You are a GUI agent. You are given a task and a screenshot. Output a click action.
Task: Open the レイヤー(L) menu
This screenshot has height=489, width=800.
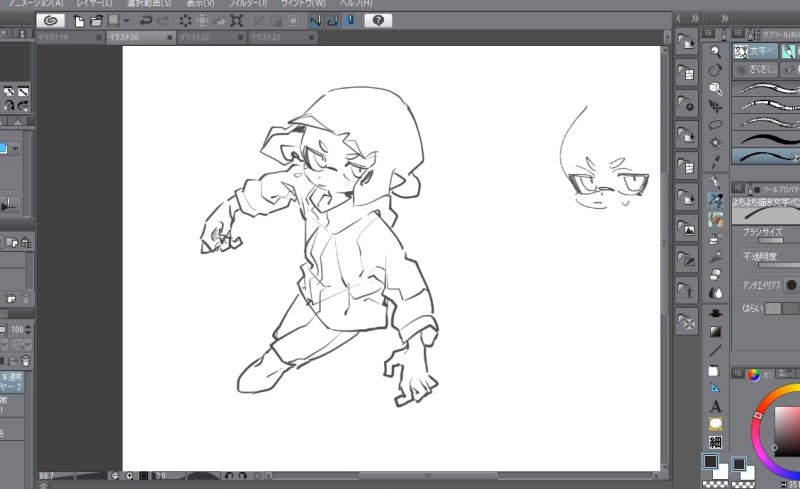(94, 4)
